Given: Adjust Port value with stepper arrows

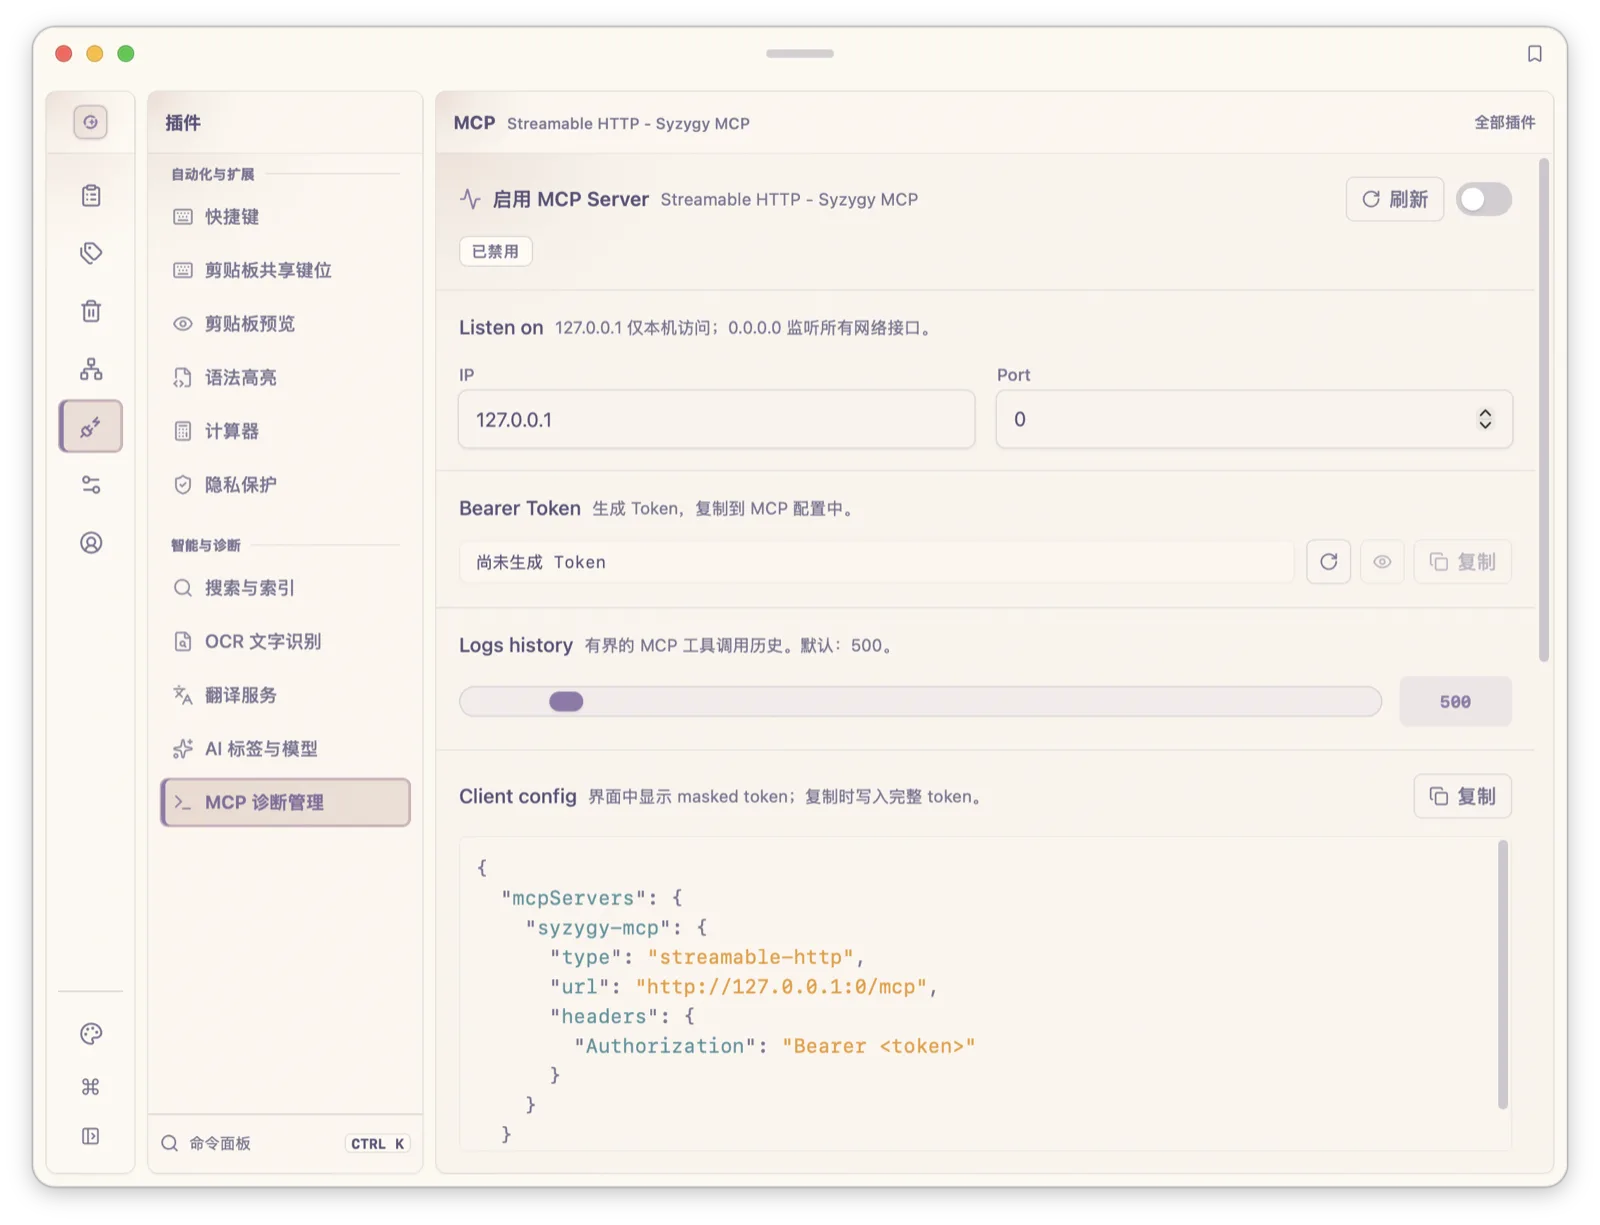Looking at the screenshot, I should pos(1485,419).
